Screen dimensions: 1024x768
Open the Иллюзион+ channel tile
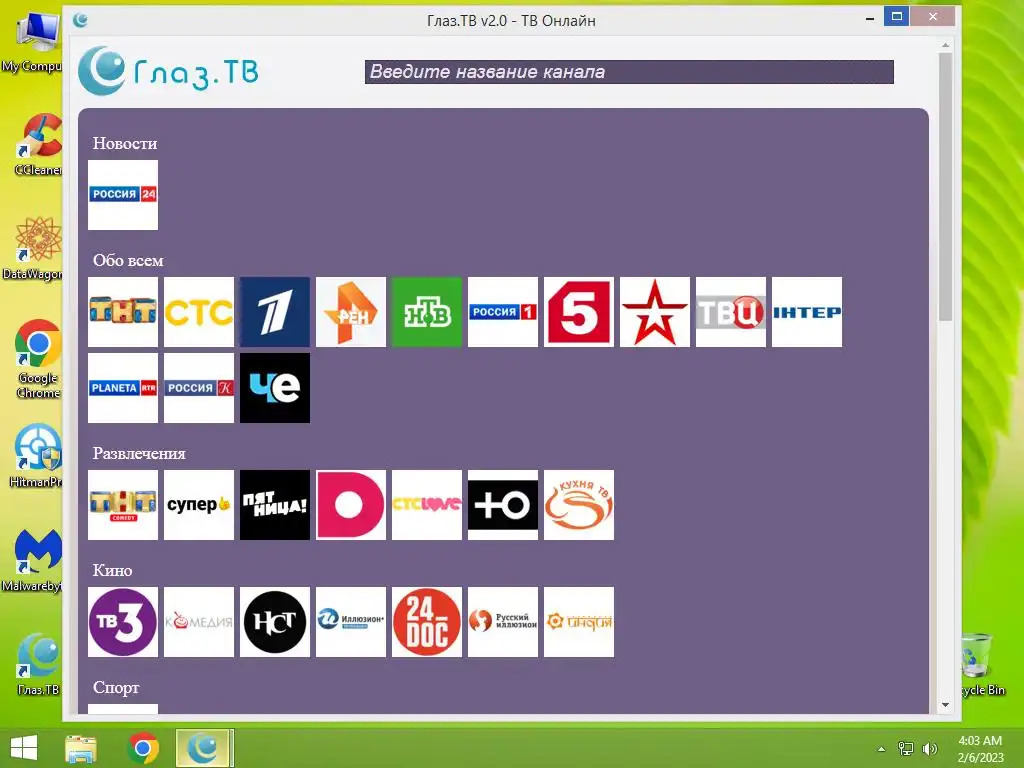351,622
